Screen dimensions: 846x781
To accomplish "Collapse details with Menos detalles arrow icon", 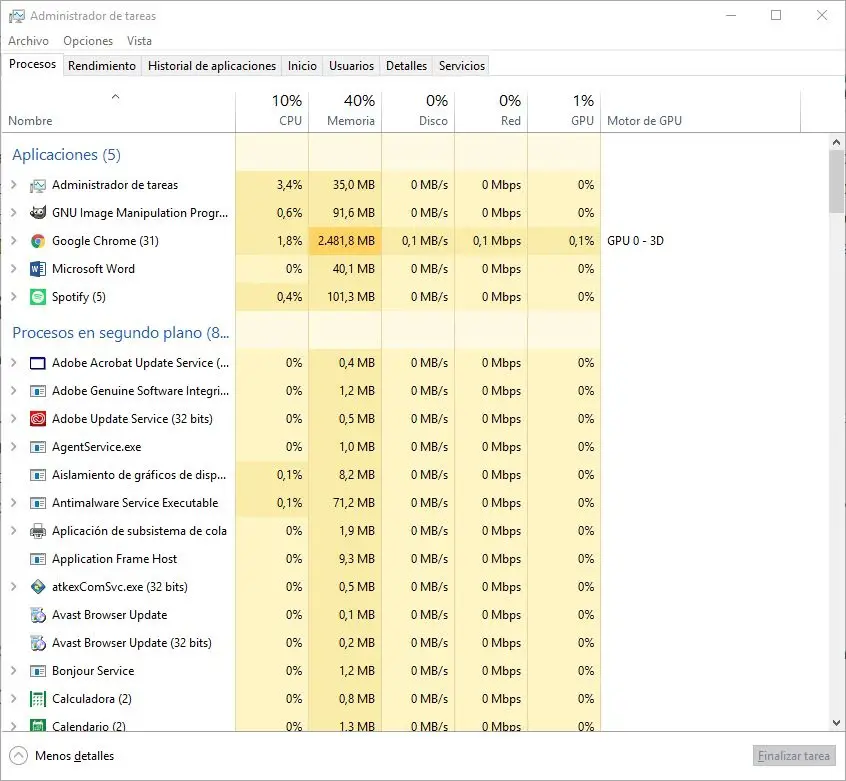I will pyautogui.click(x=18, y=756).
